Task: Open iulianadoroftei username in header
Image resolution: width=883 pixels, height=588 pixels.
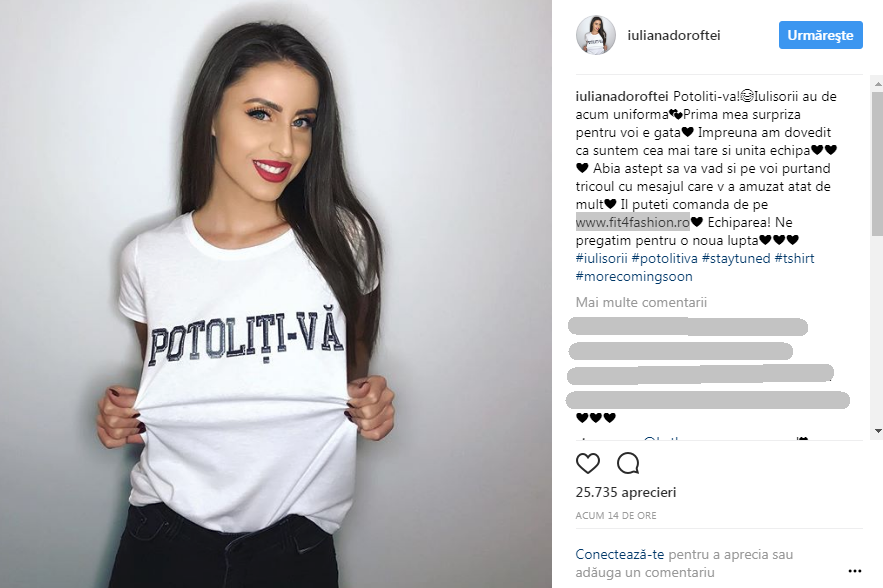Action: pyautogui.click(x=674, y=35)
